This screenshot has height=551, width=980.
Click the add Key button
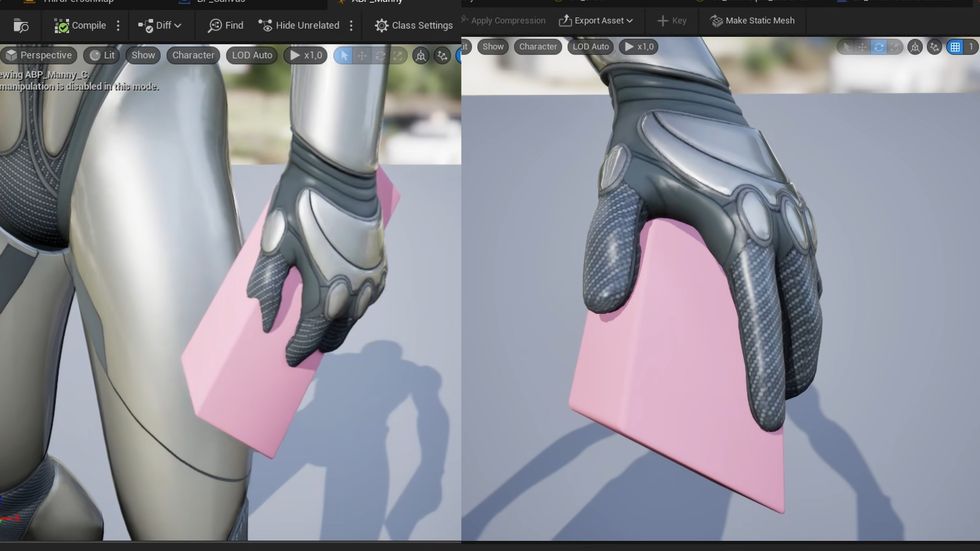[x=672, y=21]
